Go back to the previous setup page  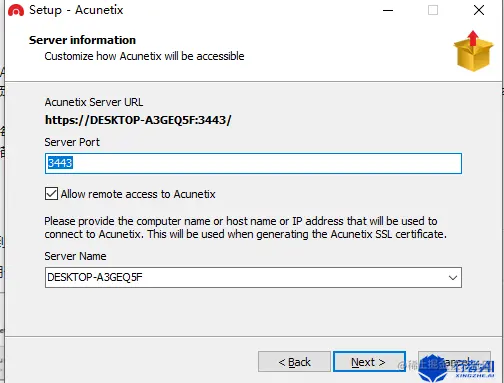coord(294,362)
